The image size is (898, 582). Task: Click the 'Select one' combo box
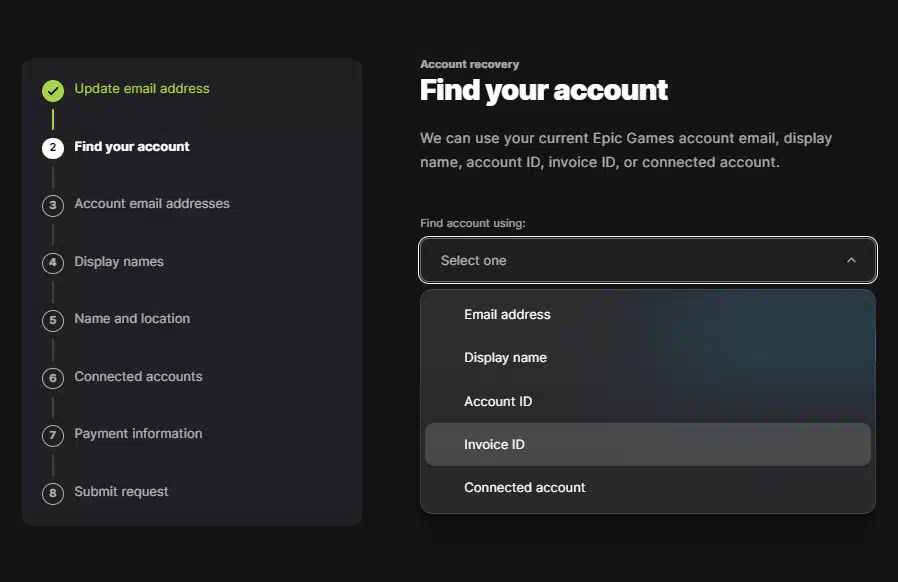click(x=648, y=260)
